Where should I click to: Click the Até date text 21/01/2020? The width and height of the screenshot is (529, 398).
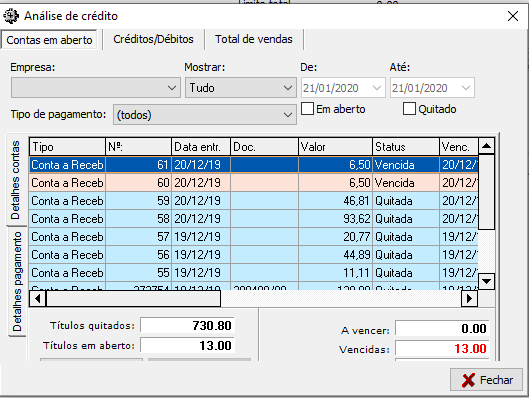pos(419,88)
